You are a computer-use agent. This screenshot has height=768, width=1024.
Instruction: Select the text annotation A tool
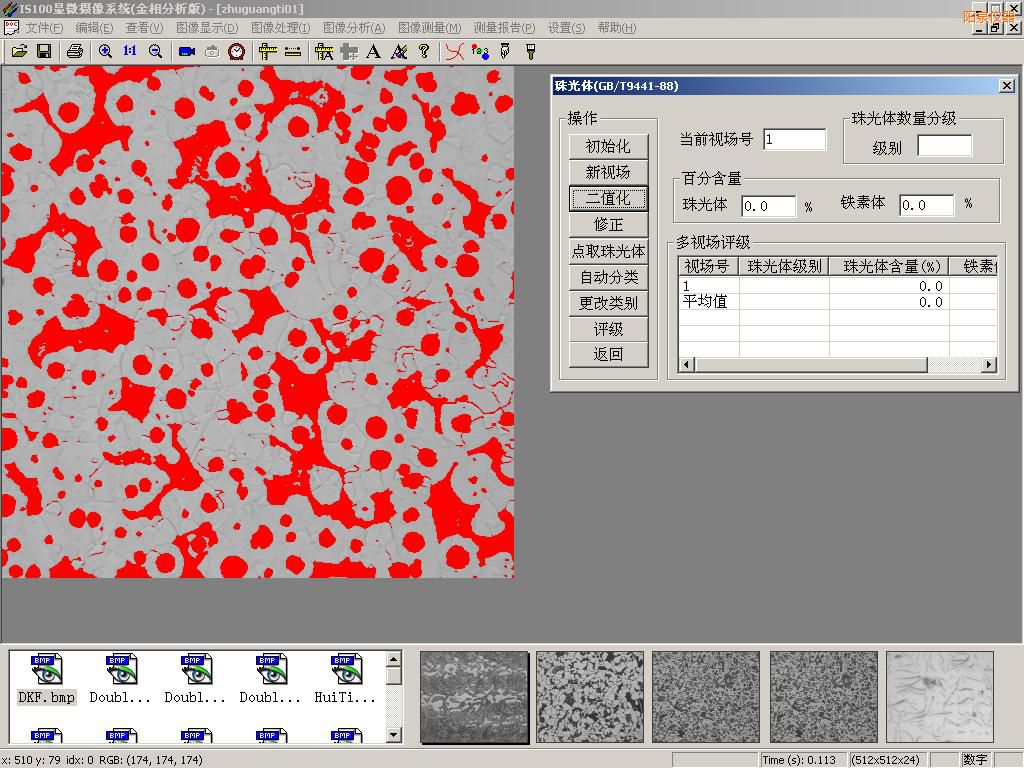coord(373,51)
